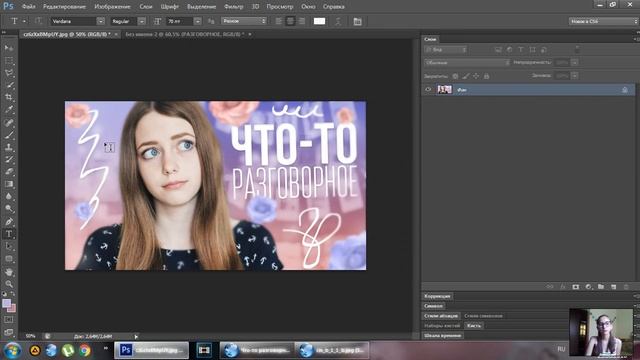Screen dimensions: 640x360
Task: Create a new layer in Layers panel
Action: (x=613, y=287)
